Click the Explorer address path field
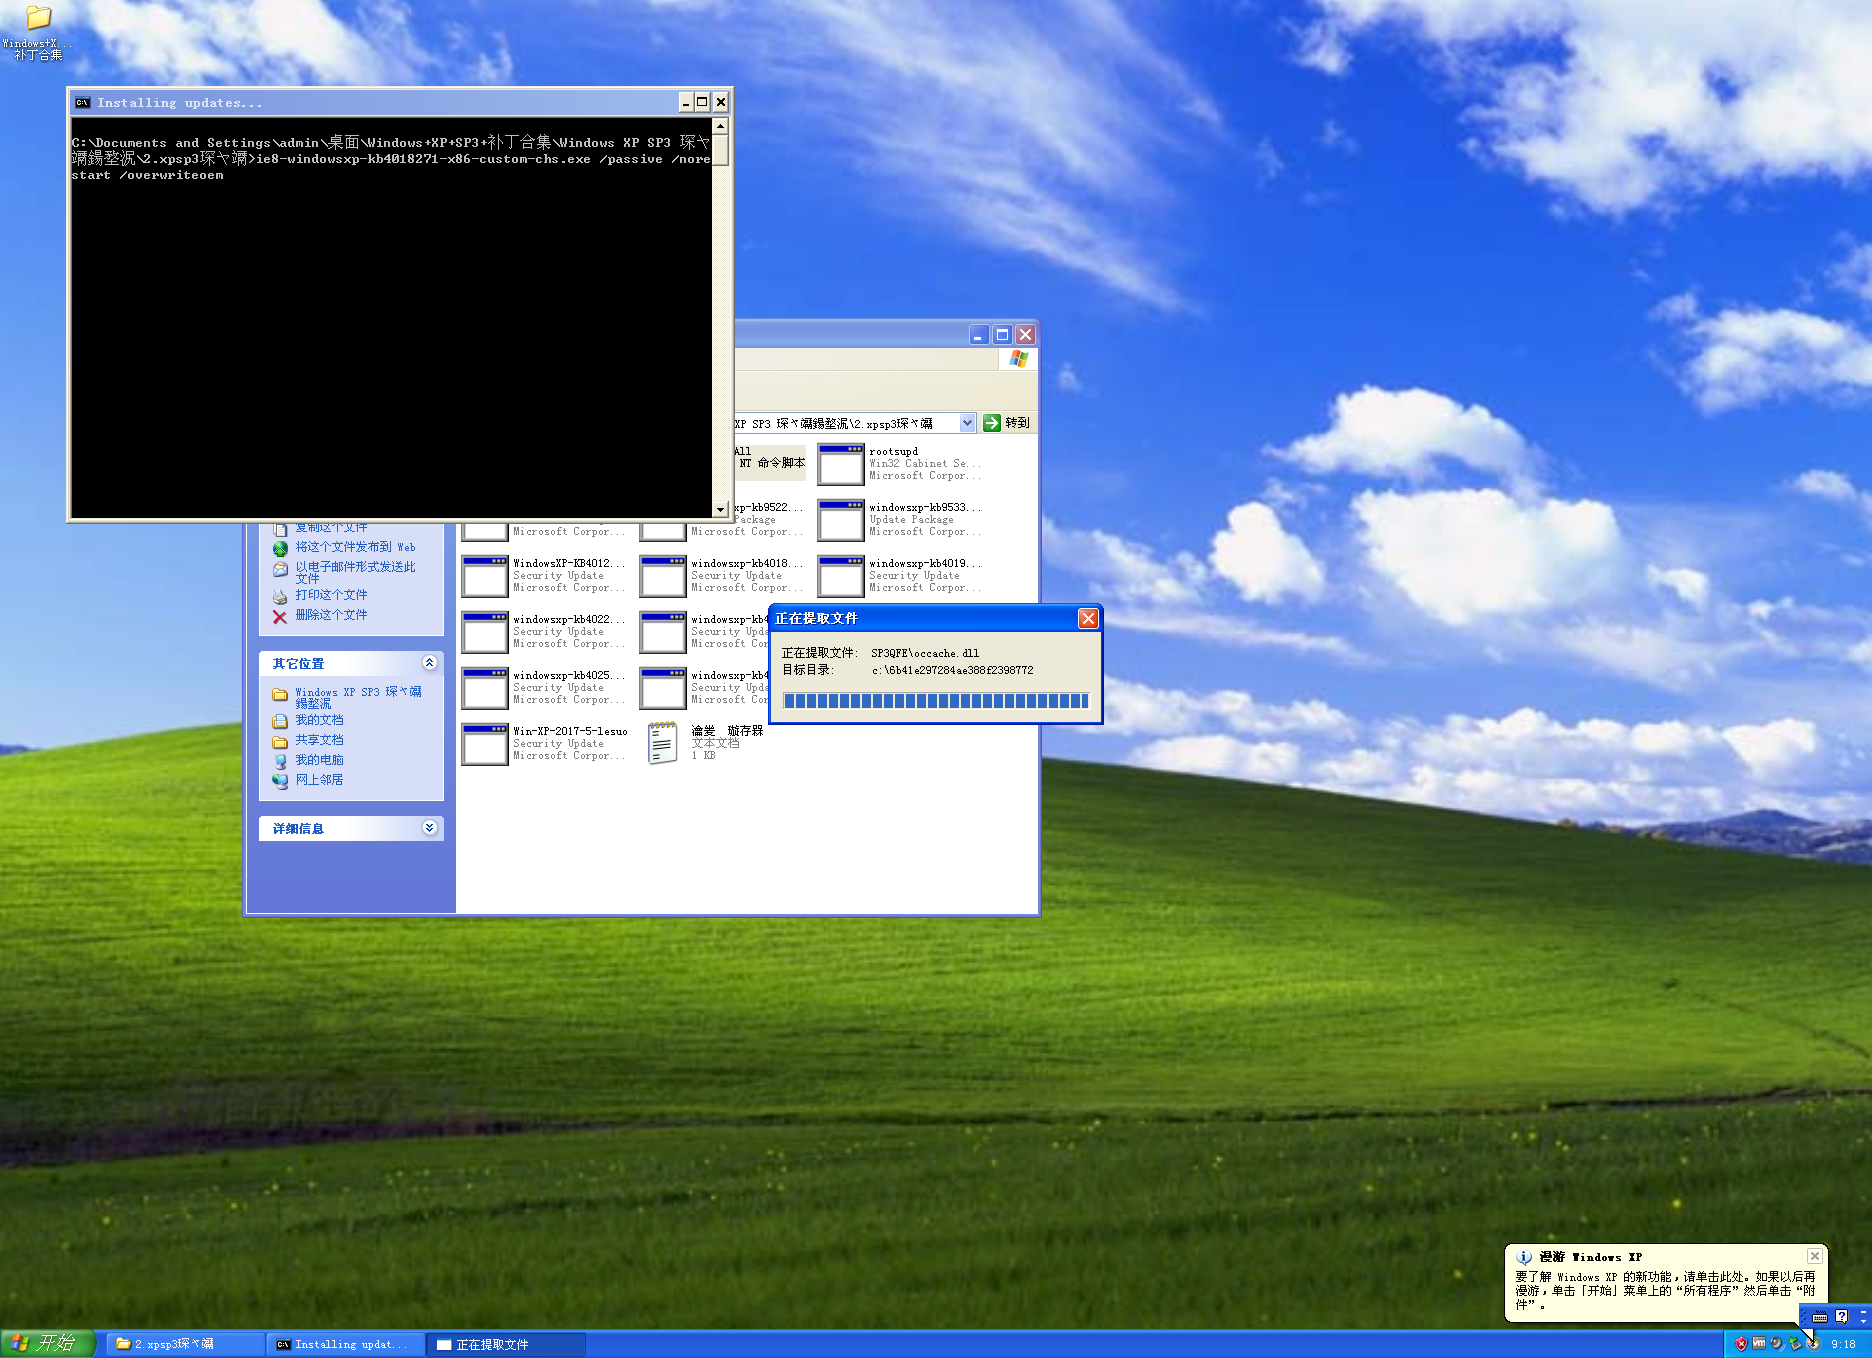The image size is (1872, 1358). point(846,423)
